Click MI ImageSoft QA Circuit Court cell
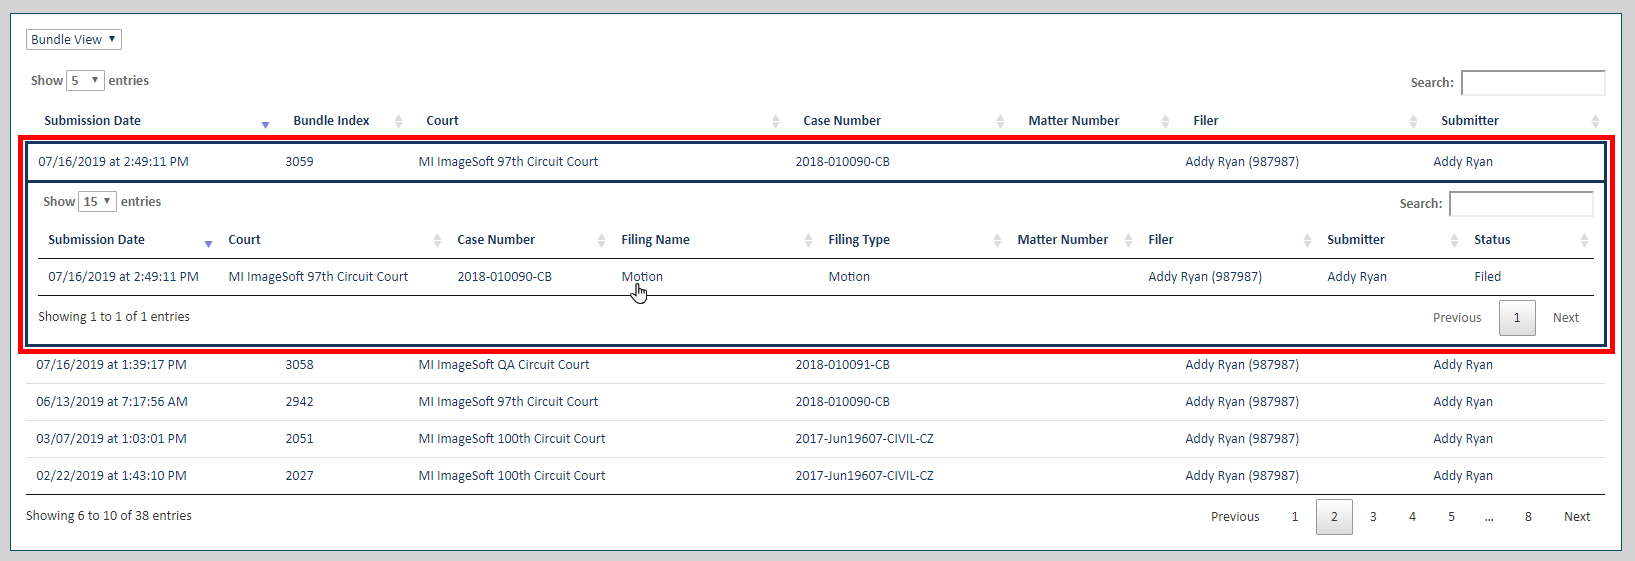Viewport: 1635px width, 561px height. pos(504,365)
